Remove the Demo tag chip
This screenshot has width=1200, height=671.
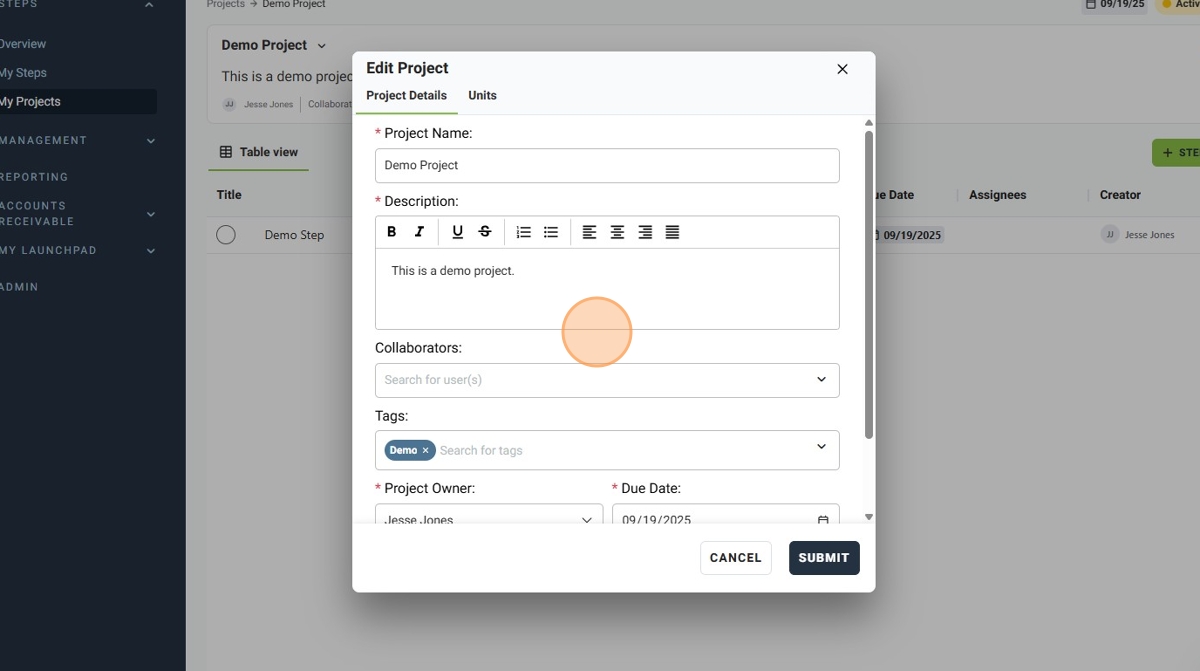[x=425, y=450]
